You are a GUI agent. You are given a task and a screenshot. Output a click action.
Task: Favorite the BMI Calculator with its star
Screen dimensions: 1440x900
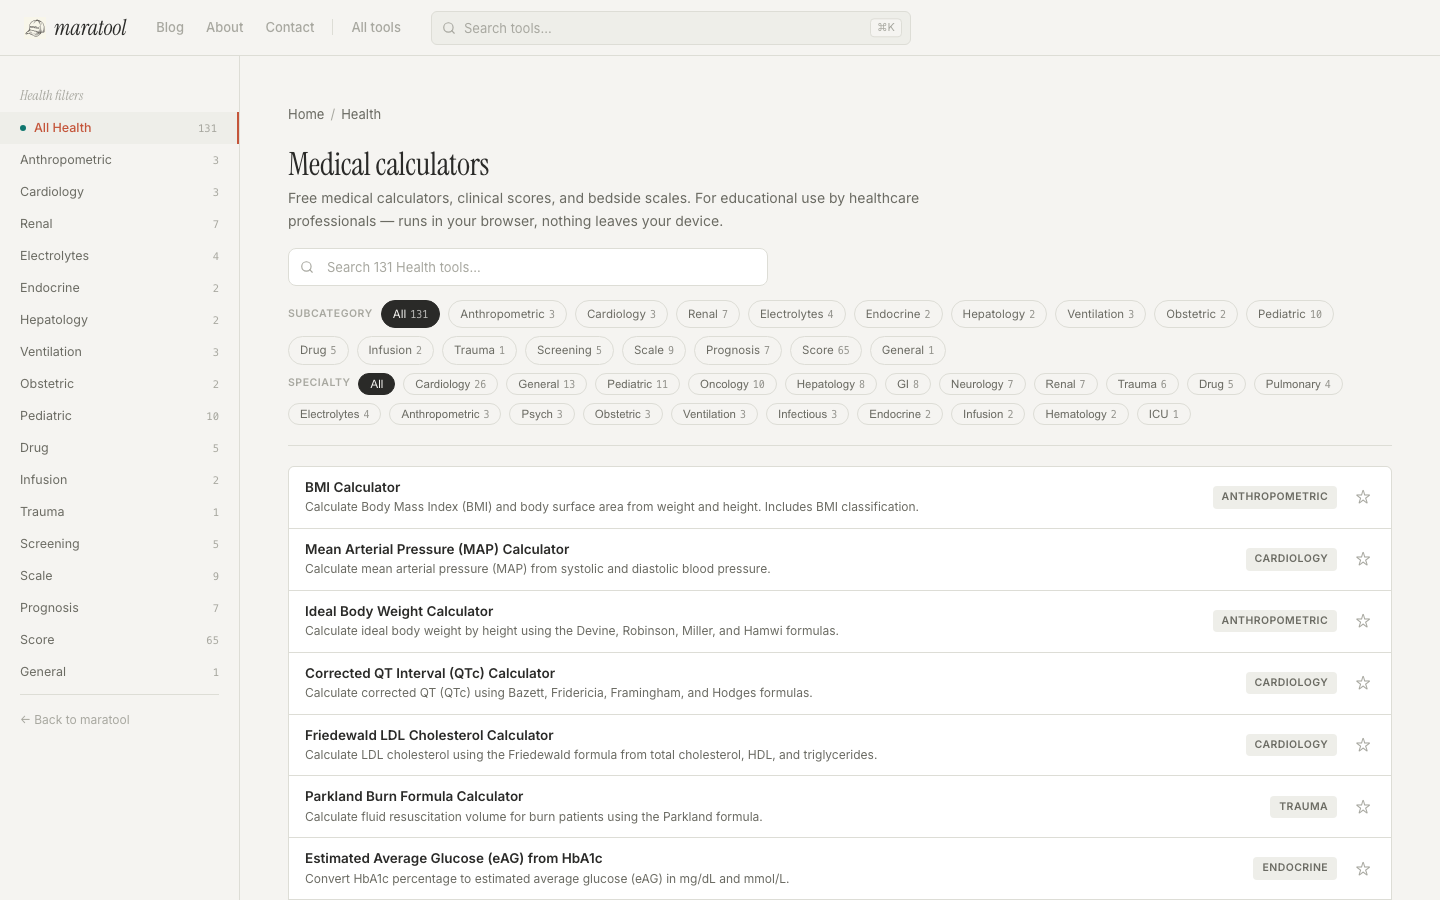[x=1363, y=497]
